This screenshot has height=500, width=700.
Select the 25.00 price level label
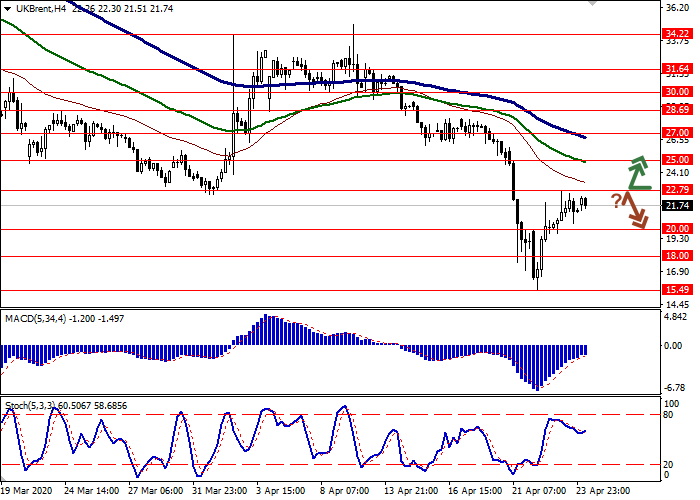point(677,160)
